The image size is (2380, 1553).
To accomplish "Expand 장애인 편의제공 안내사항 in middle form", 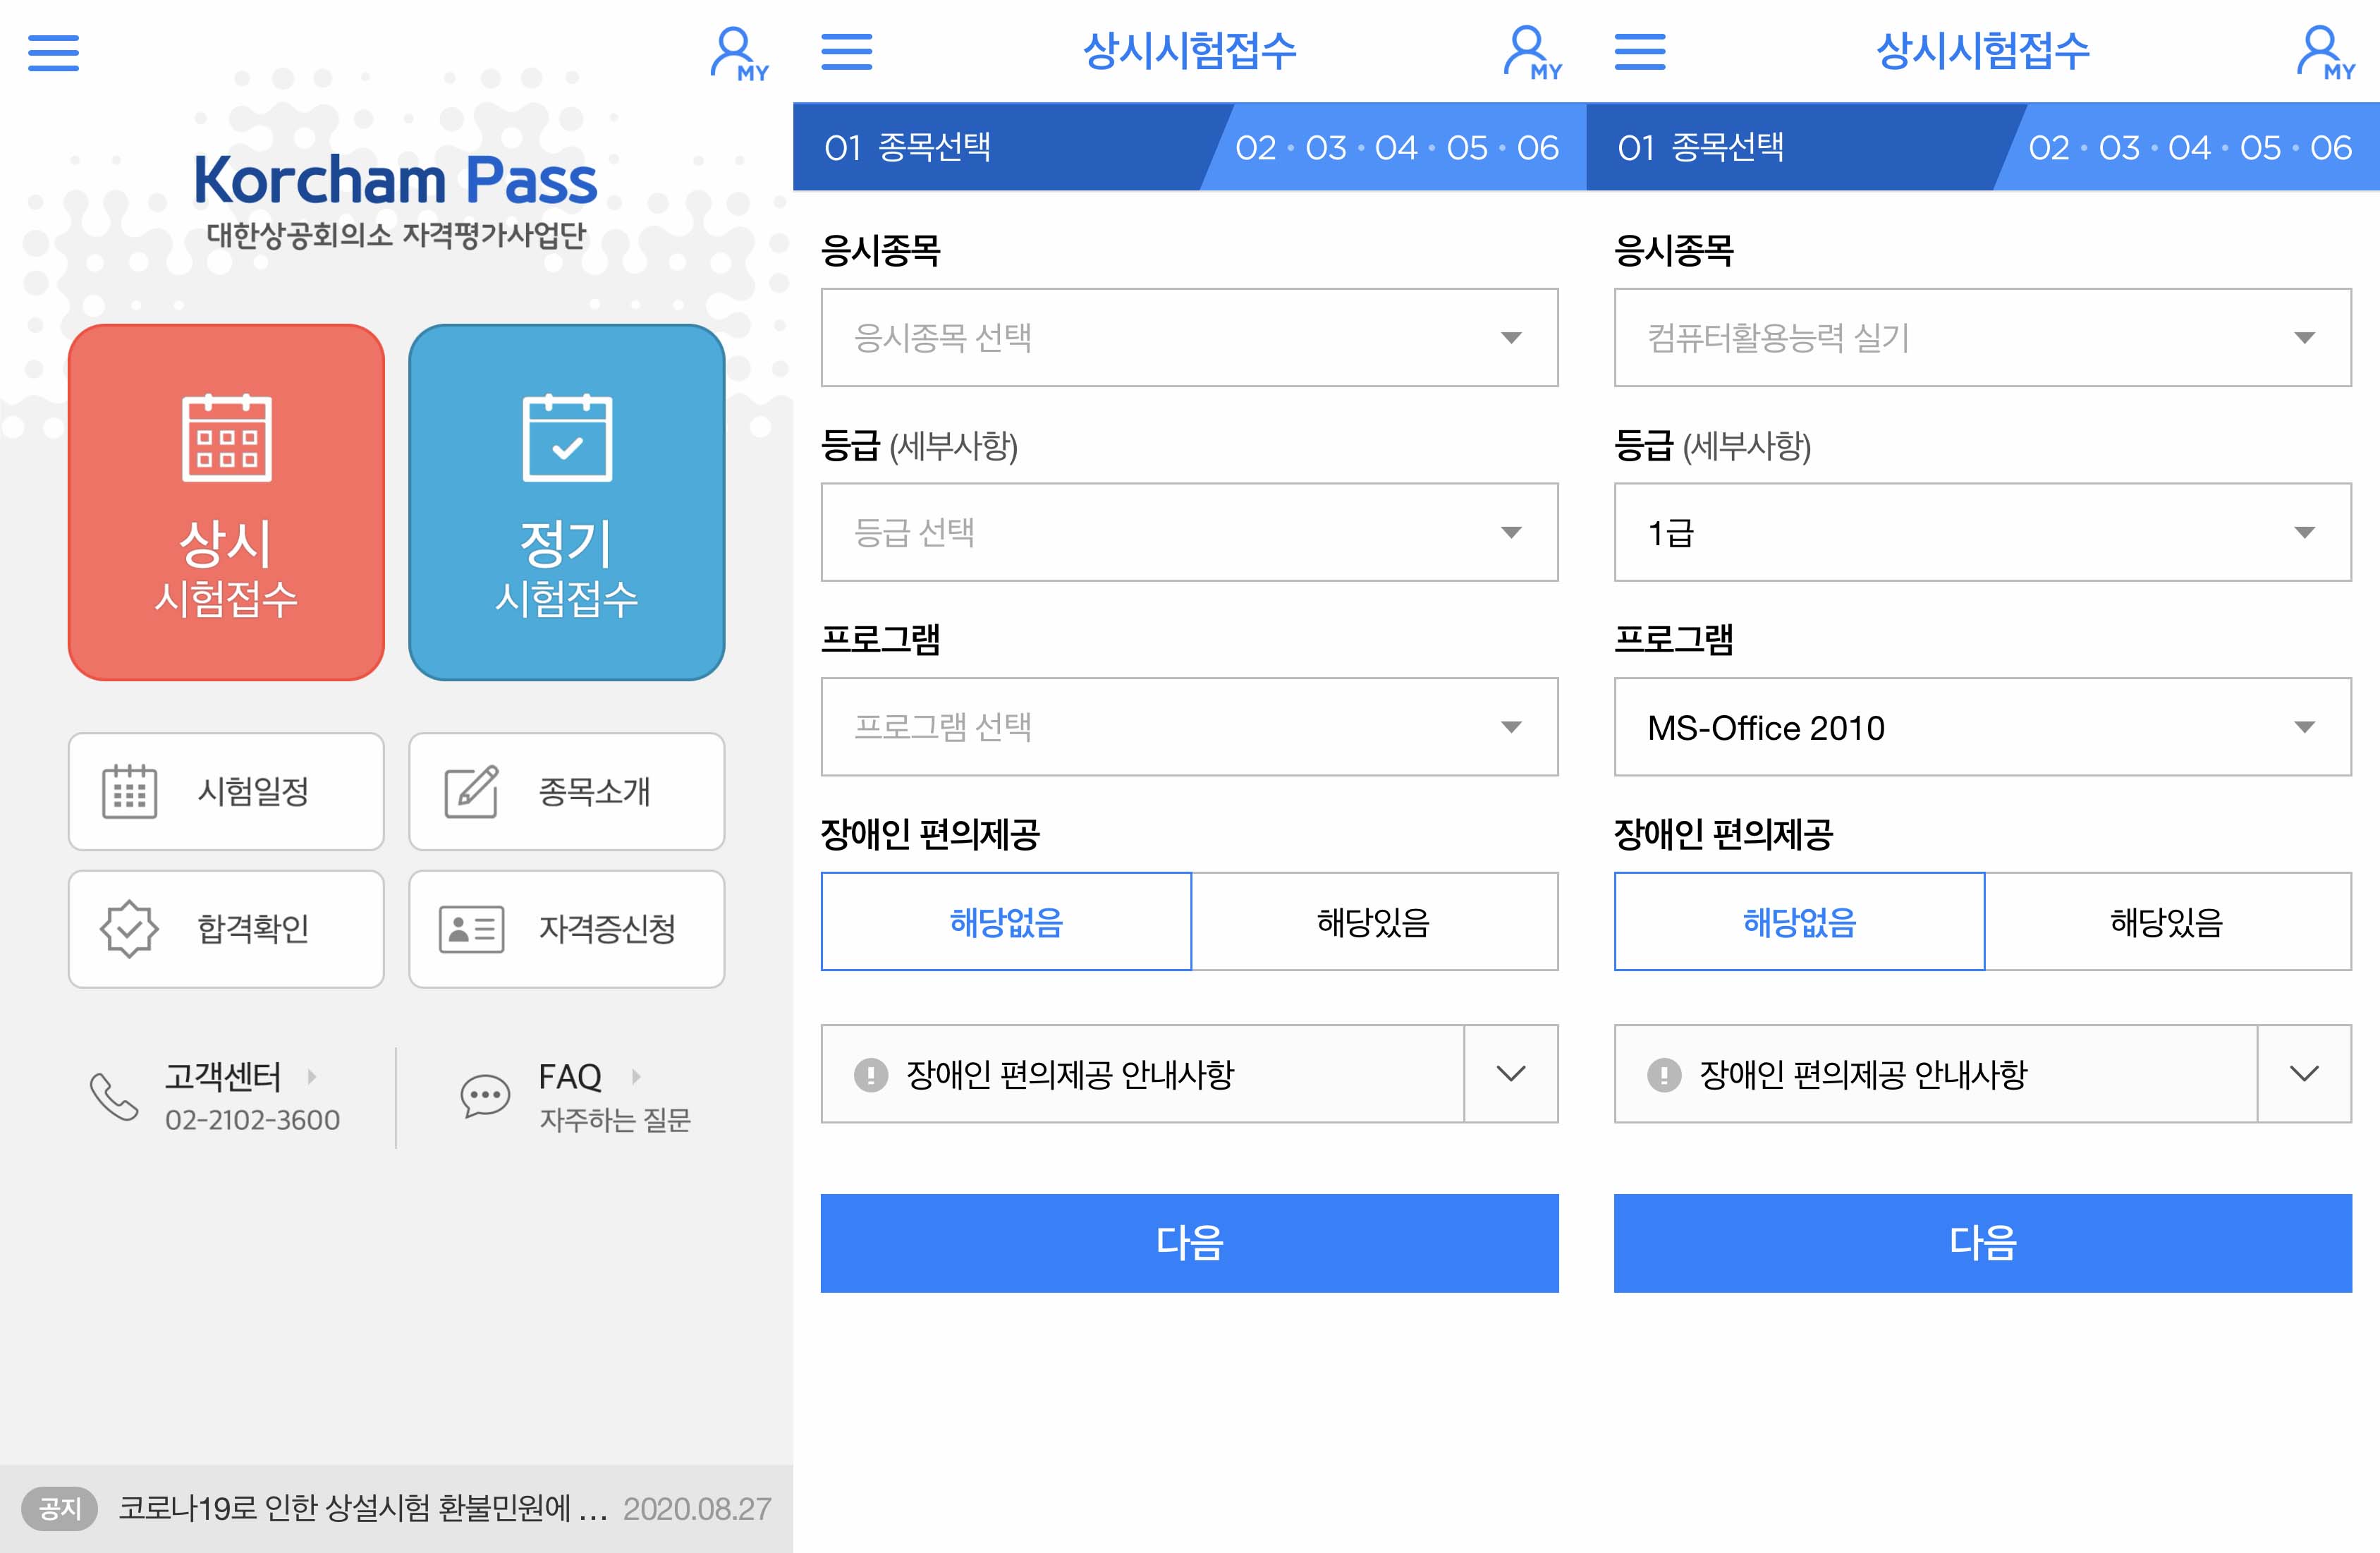I will pos(1510,1074).
